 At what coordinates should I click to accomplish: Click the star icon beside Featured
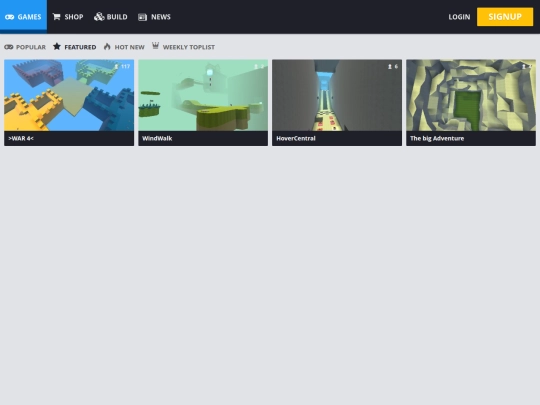point(57,46)
